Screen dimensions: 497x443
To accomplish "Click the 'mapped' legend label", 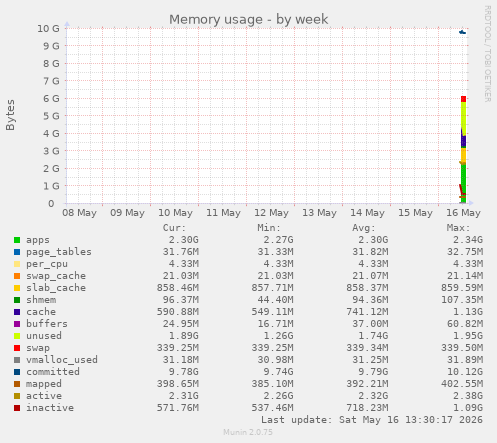I will click(x=44, y=384).
